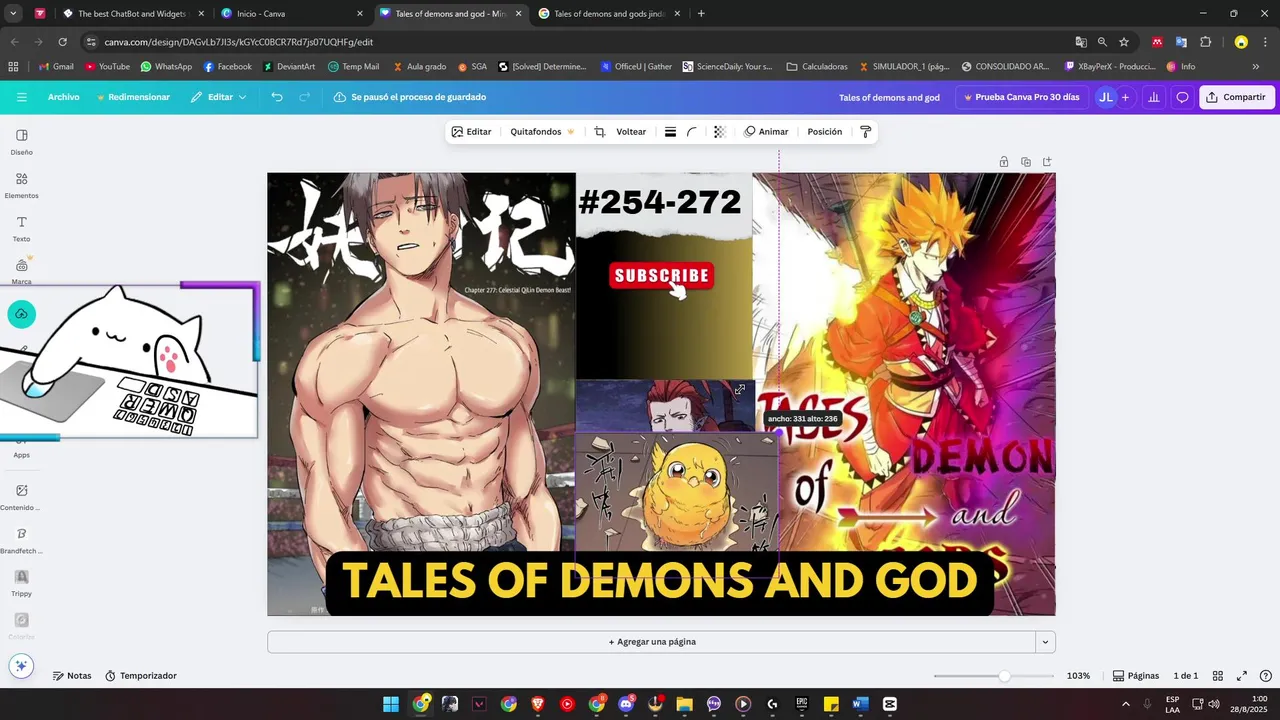Image resolution: width=1280 pixels, height=720 pixels.
Task: Click Posición in the toolbar
Action: 825,132
